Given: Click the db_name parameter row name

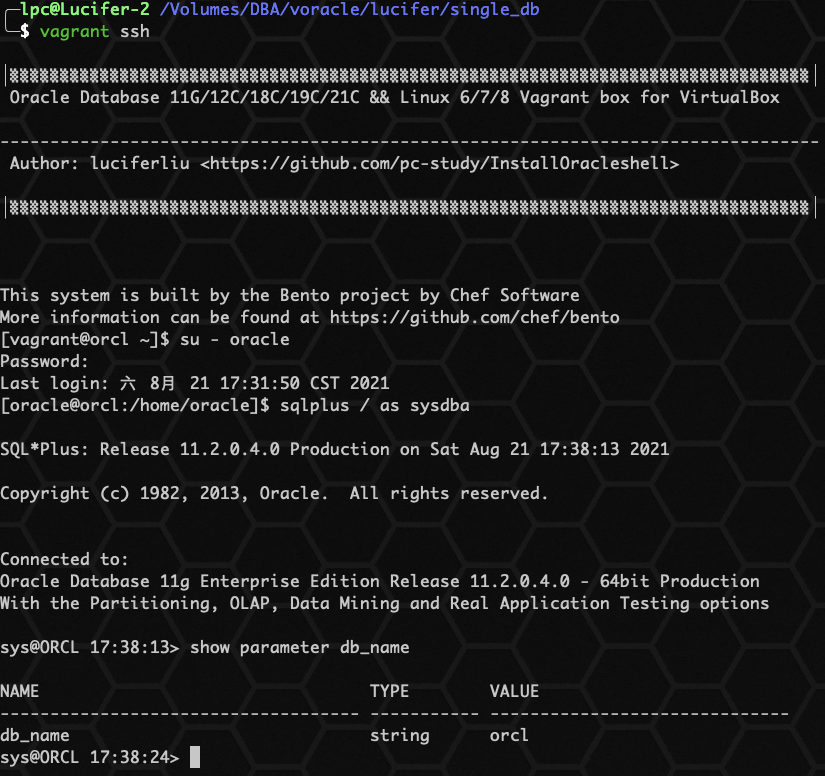Looking at the screenshot, I should (x=35, y=735).
